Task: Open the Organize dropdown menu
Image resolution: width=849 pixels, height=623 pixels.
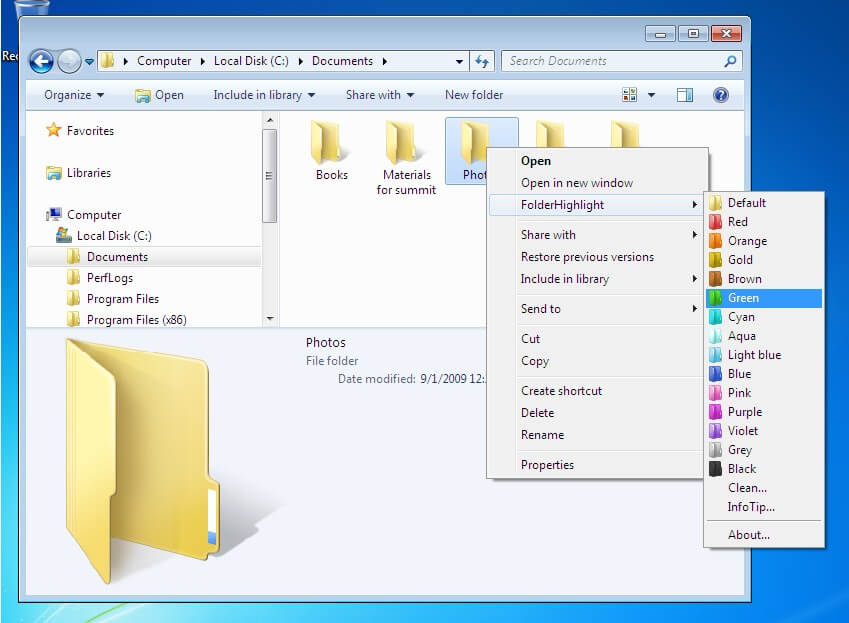Action: tap(74, 95)
